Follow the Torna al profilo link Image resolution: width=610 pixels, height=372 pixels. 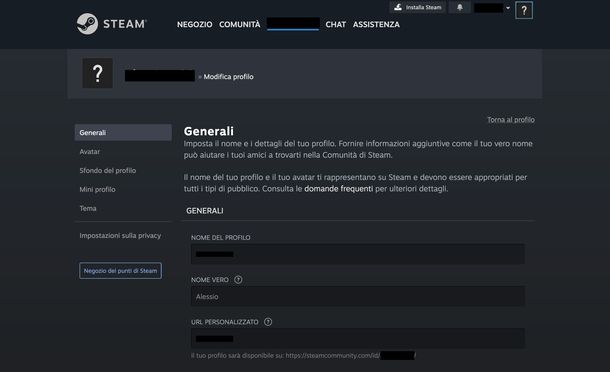[511, 119]
